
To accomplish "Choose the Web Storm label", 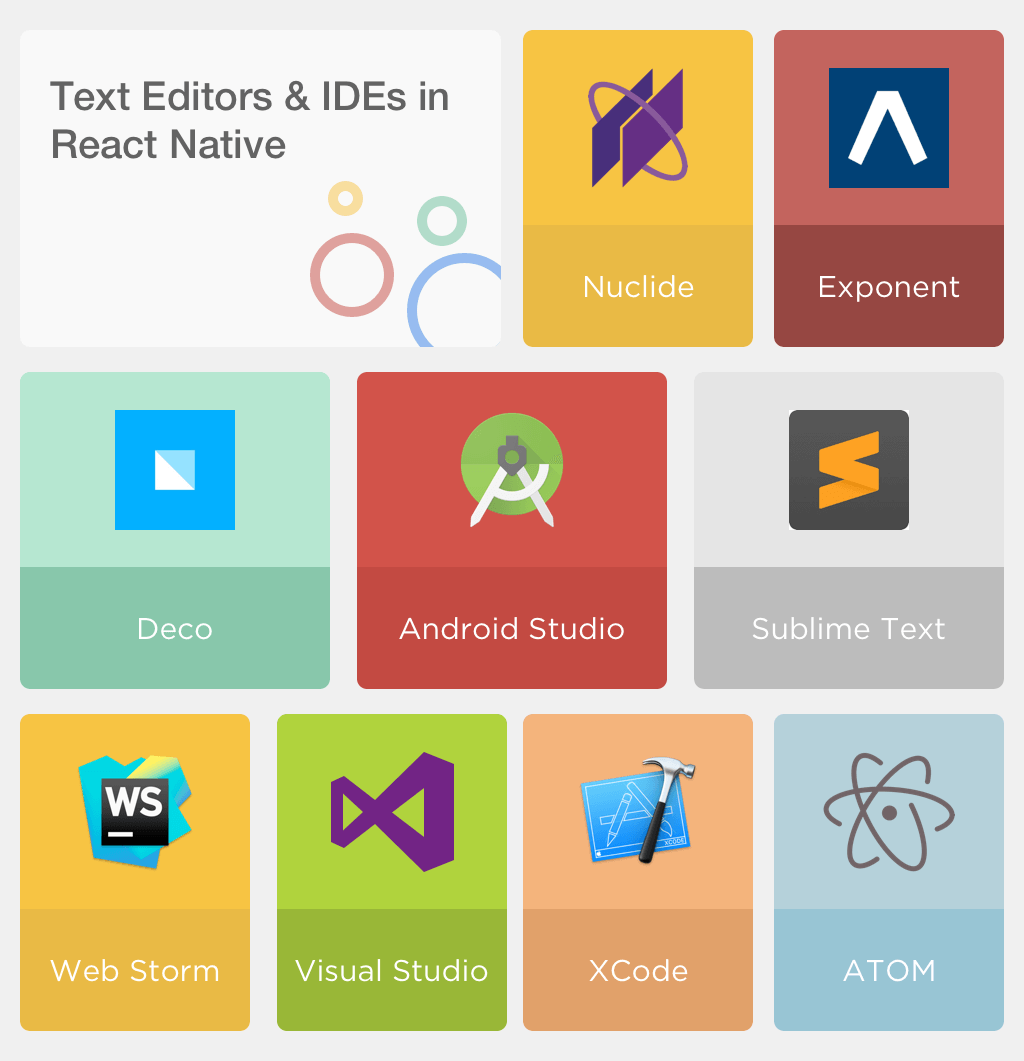I will (135, 970).
